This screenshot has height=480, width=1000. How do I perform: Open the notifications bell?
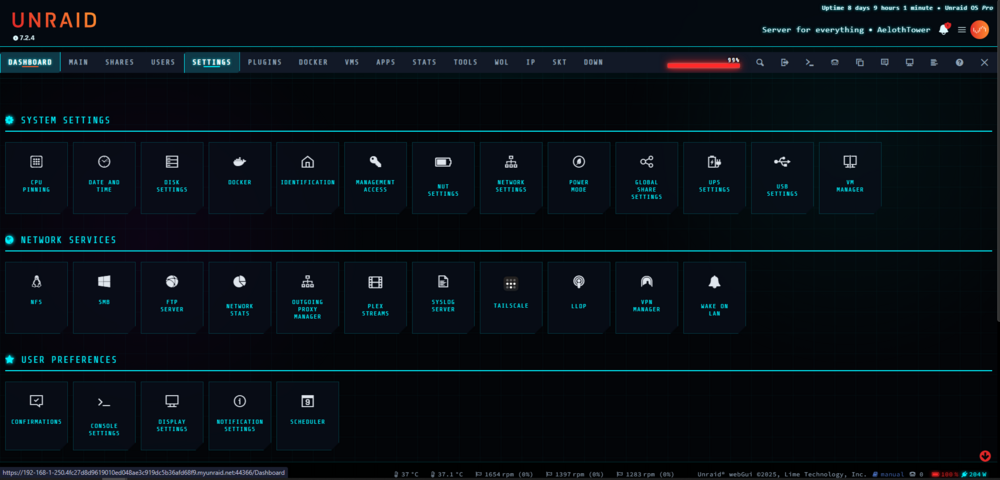coord(943,29)
